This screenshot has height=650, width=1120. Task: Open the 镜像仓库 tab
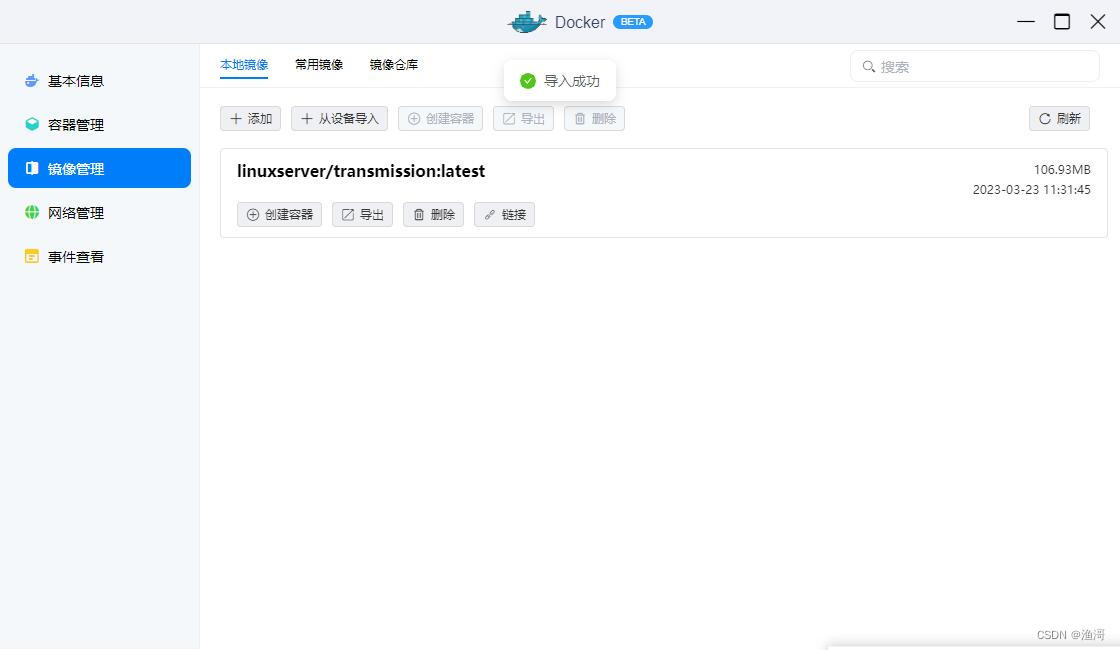394,63
